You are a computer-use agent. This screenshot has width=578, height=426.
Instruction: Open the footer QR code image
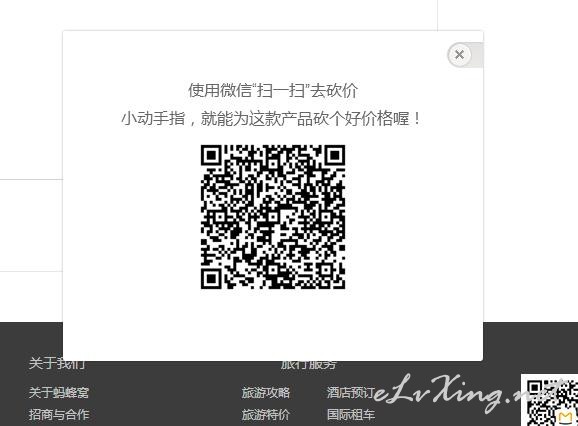pos(549,400)
